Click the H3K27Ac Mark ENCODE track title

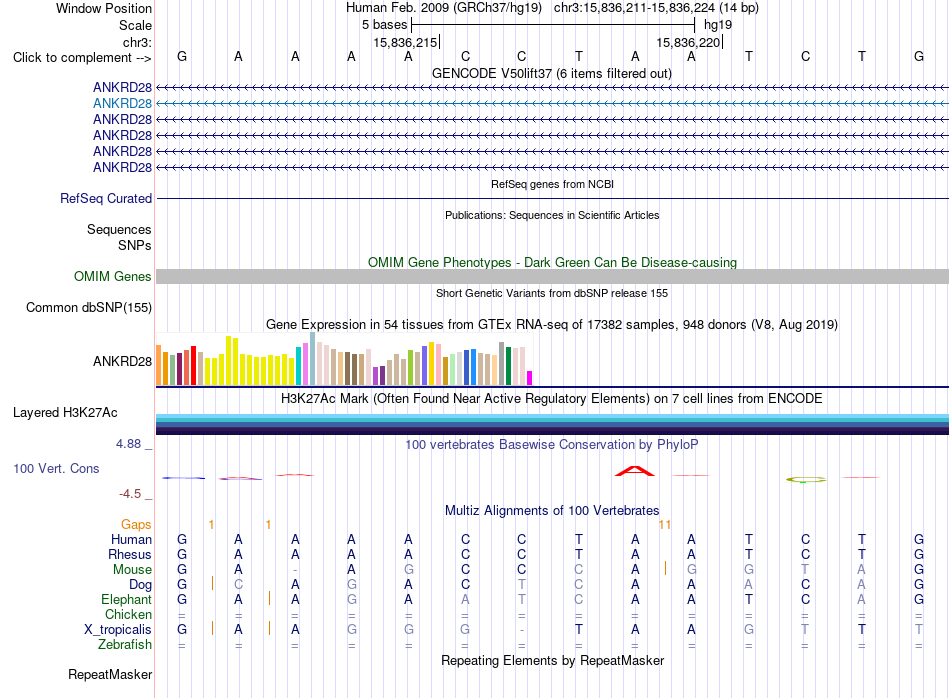point(552,399)
